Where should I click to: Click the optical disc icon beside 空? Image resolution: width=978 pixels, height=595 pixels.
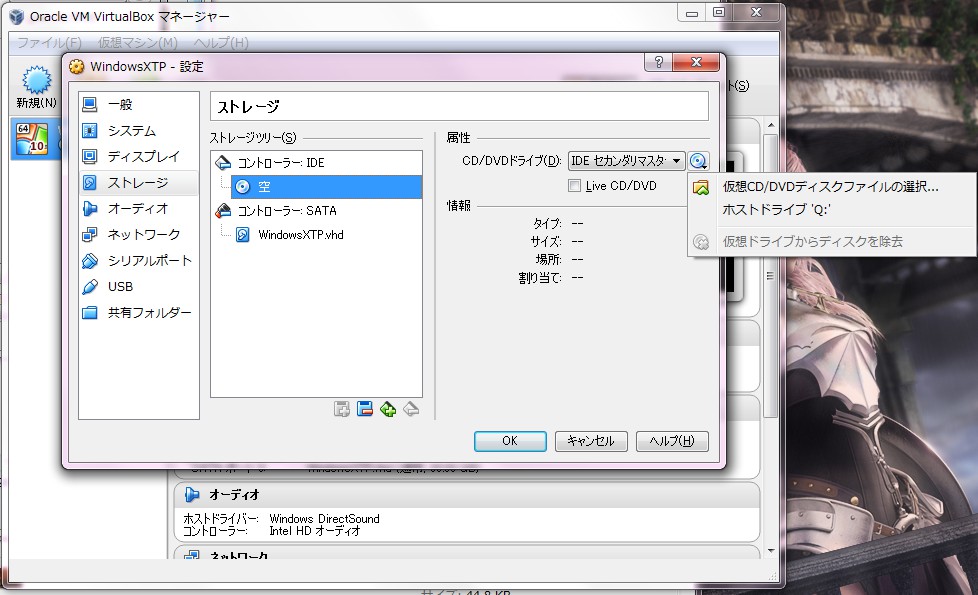click(243, 186)
